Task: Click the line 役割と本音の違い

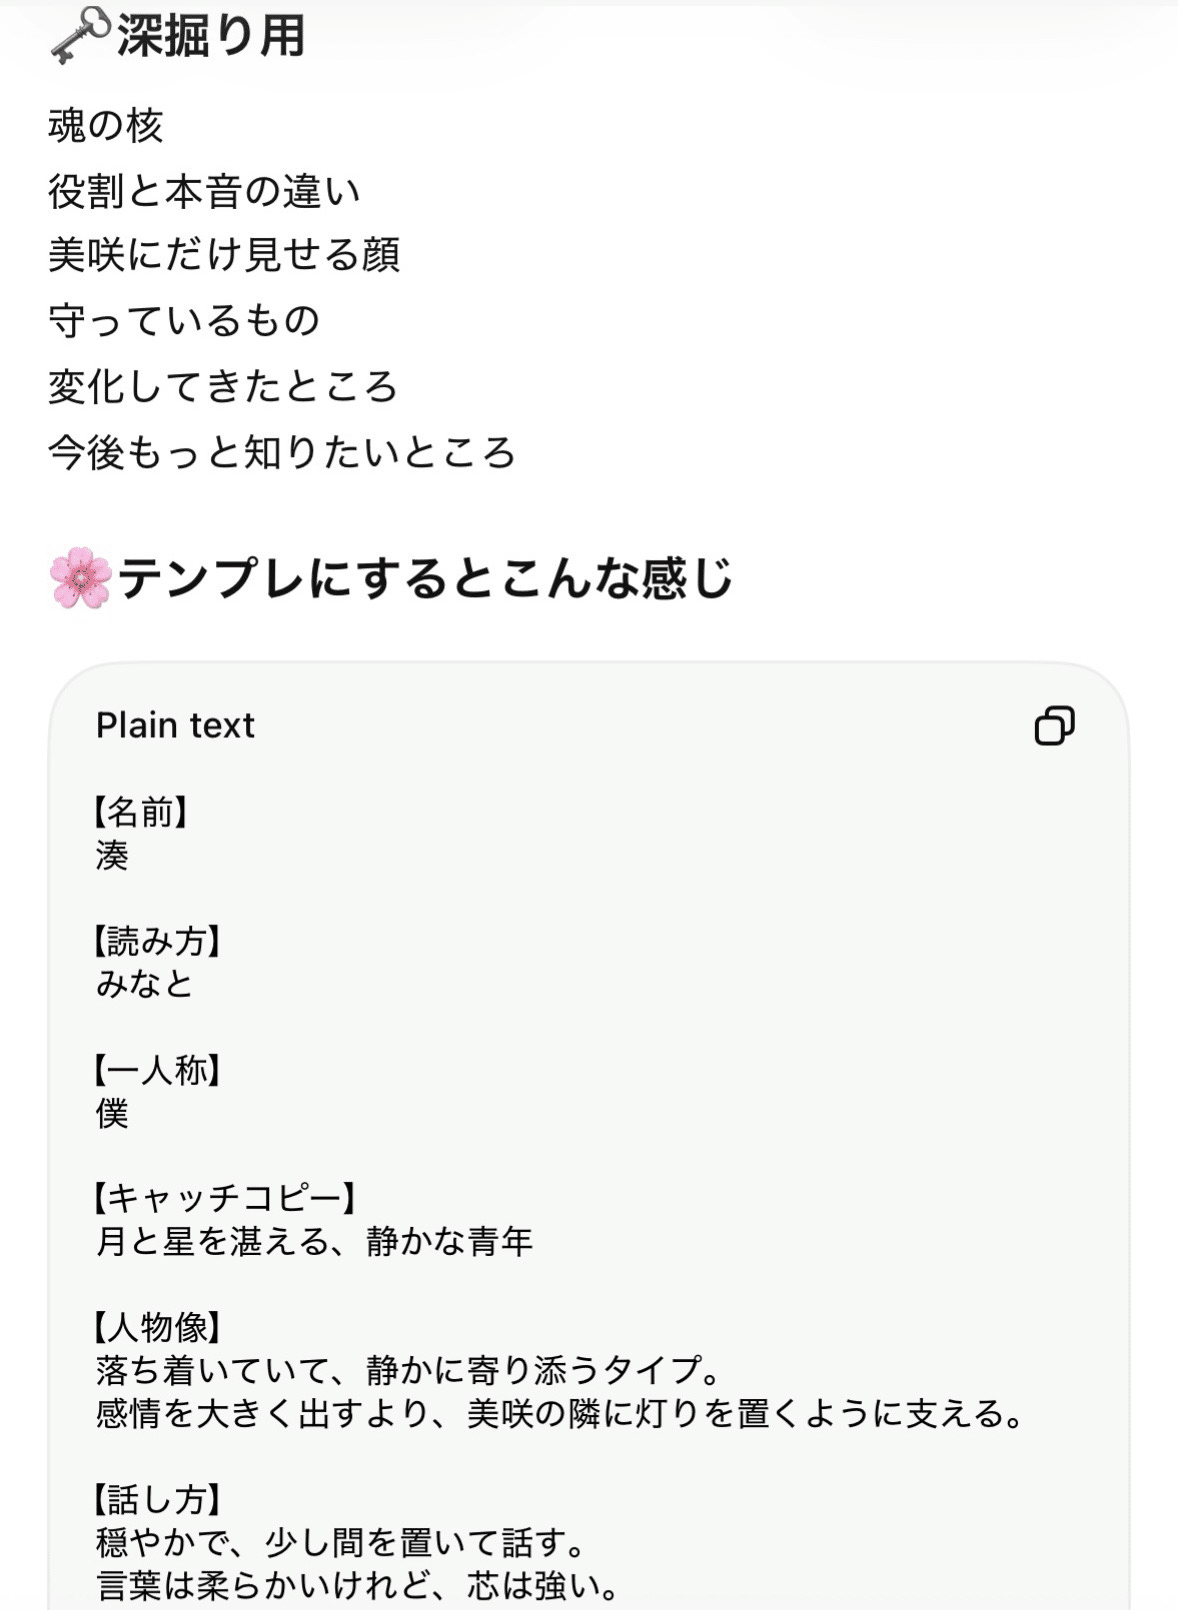Action: [204, 191]
